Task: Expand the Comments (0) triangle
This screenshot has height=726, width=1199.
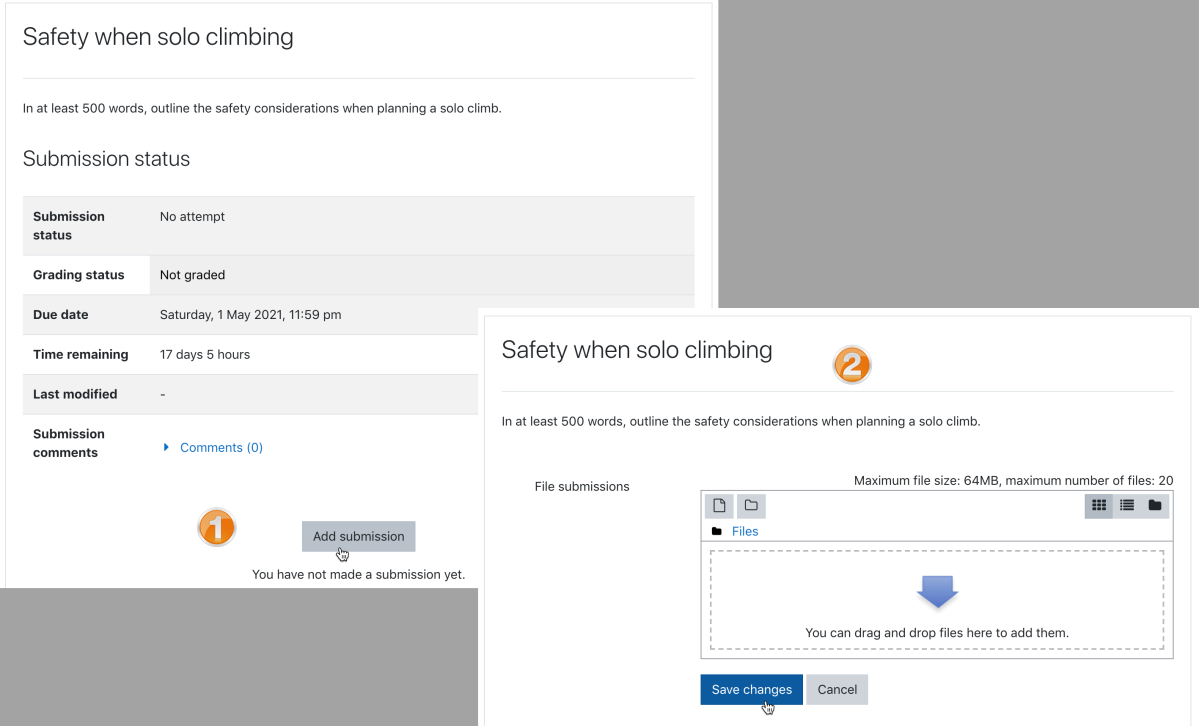Action: click(166, 448)
